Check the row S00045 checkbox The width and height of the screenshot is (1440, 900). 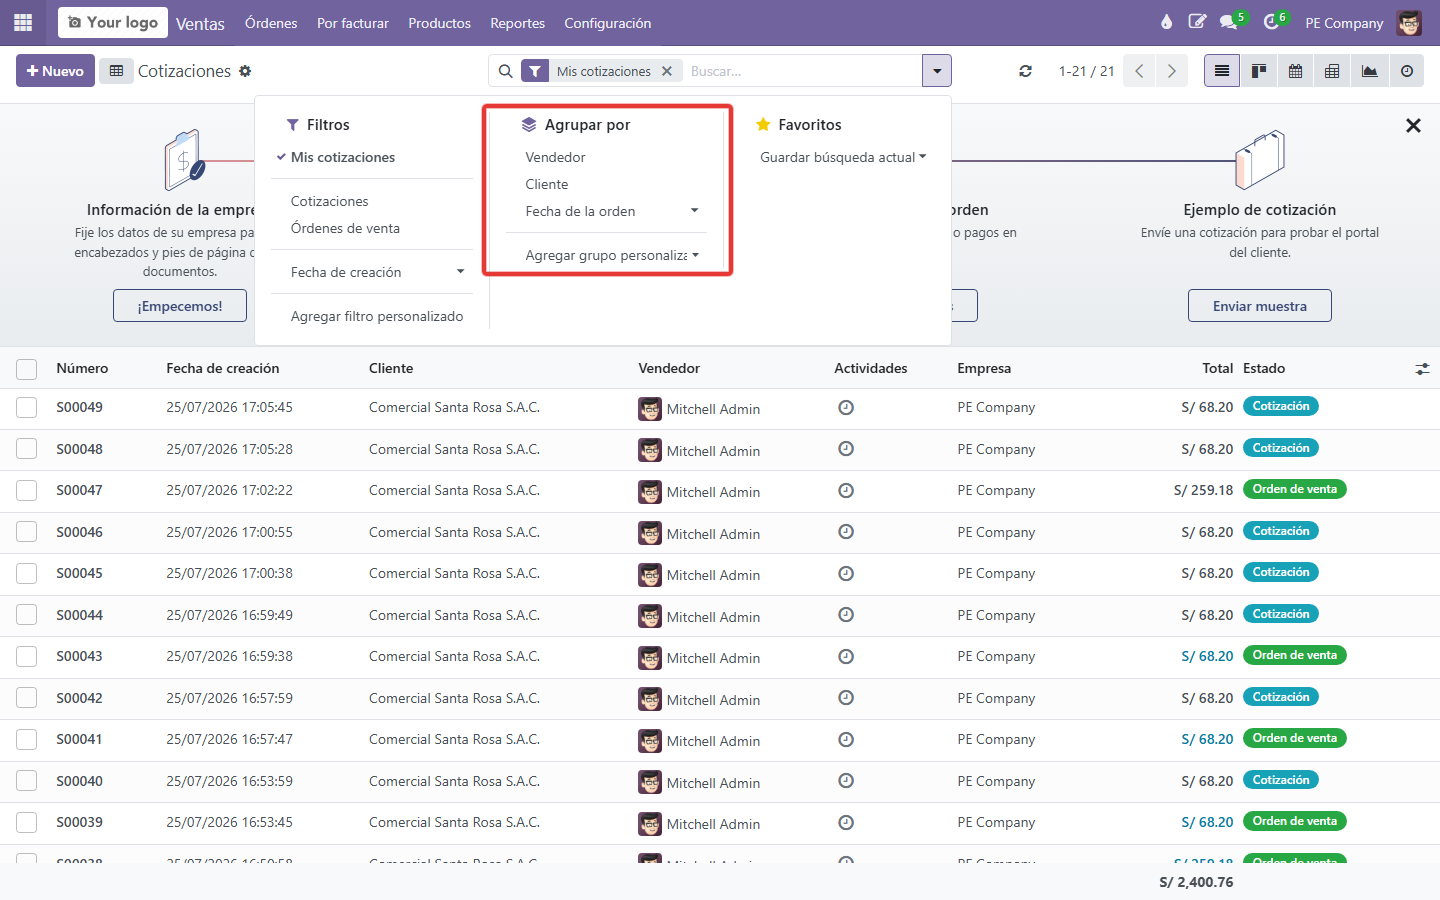pyautogui.click(x=27, y=574)
